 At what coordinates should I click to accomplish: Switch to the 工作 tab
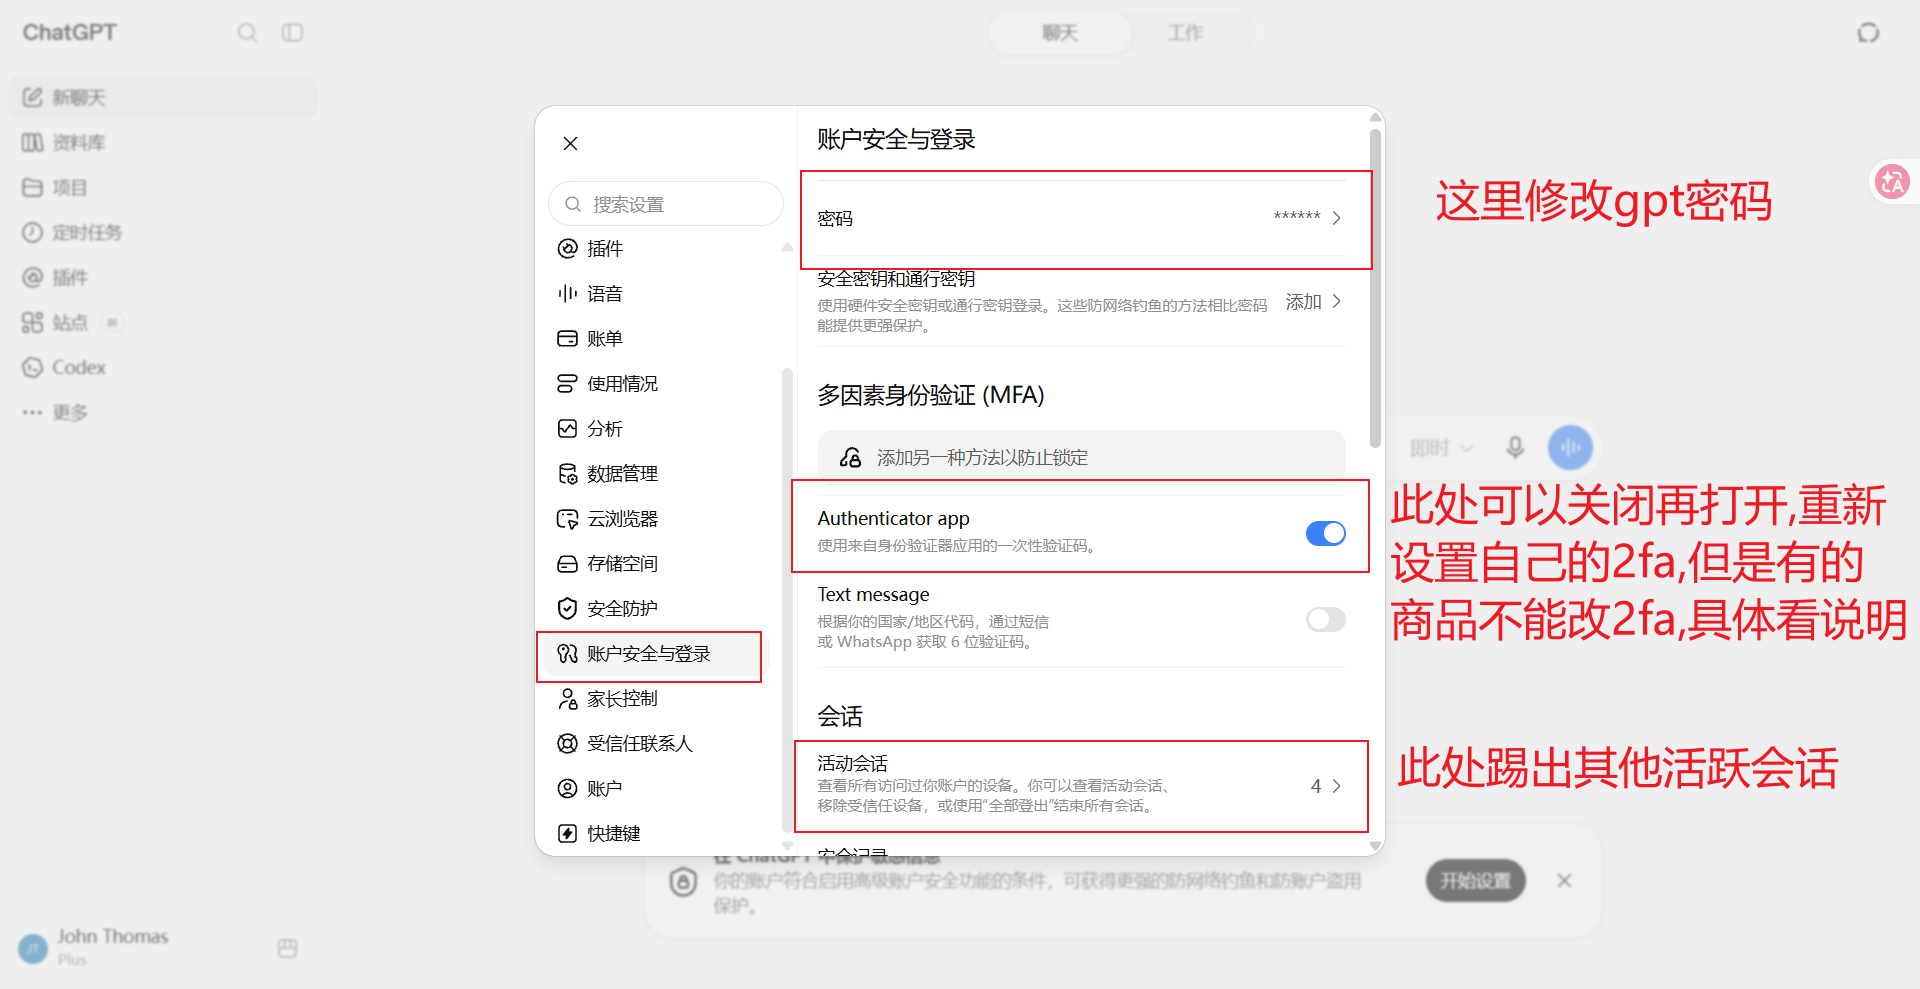pos(1185,33)
